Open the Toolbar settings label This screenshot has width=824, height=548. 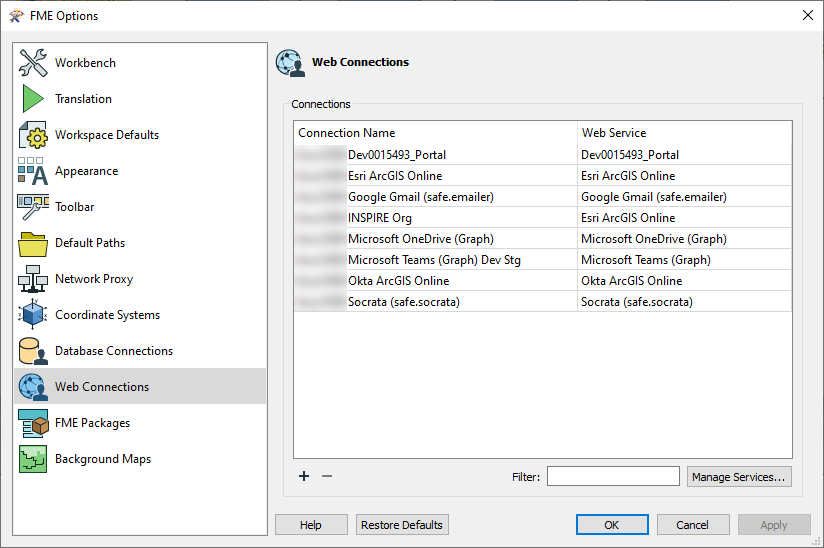(75, 207)
